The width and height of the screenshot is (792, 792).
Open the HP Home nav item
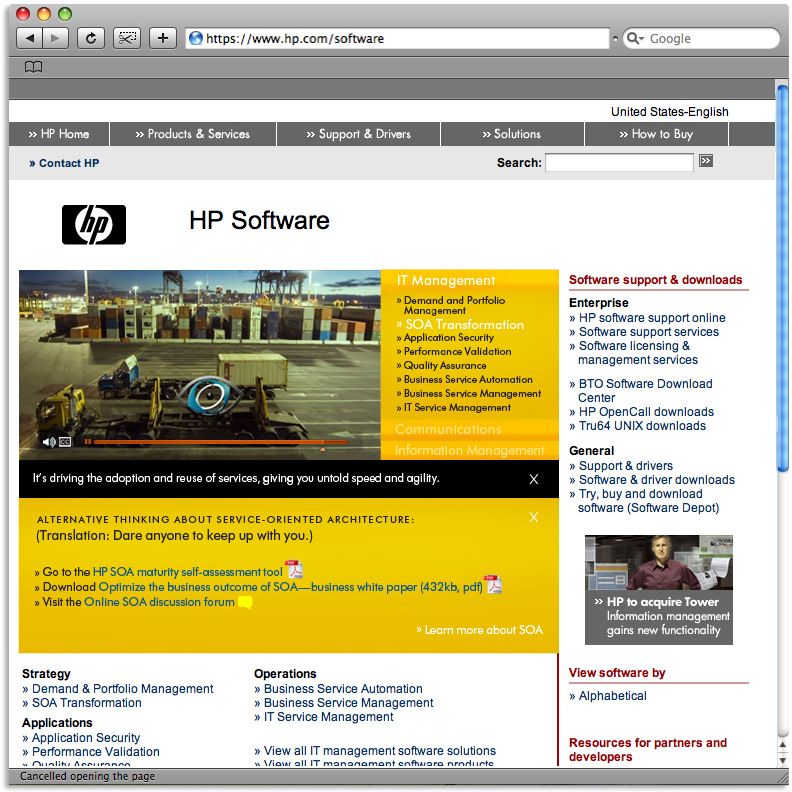(x=59, y=134)
